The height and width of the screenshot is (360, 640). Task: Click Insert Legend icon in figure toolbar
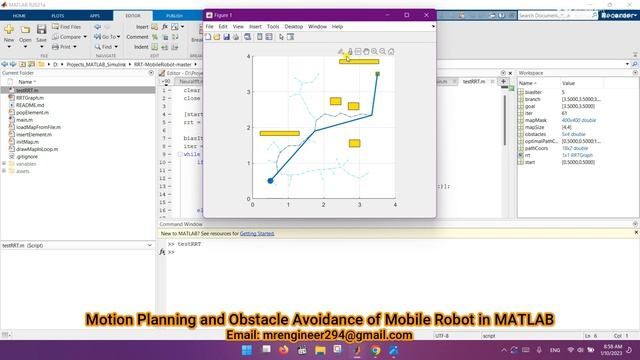coord(269,37)
